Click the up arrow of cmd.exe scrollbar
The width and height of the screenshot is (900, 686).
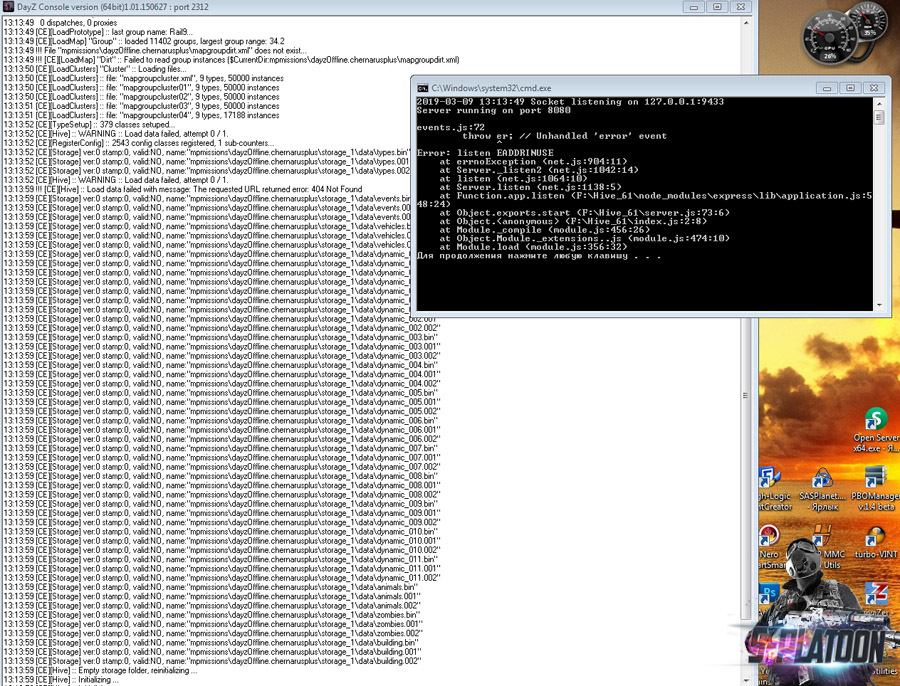click(879, 103)
